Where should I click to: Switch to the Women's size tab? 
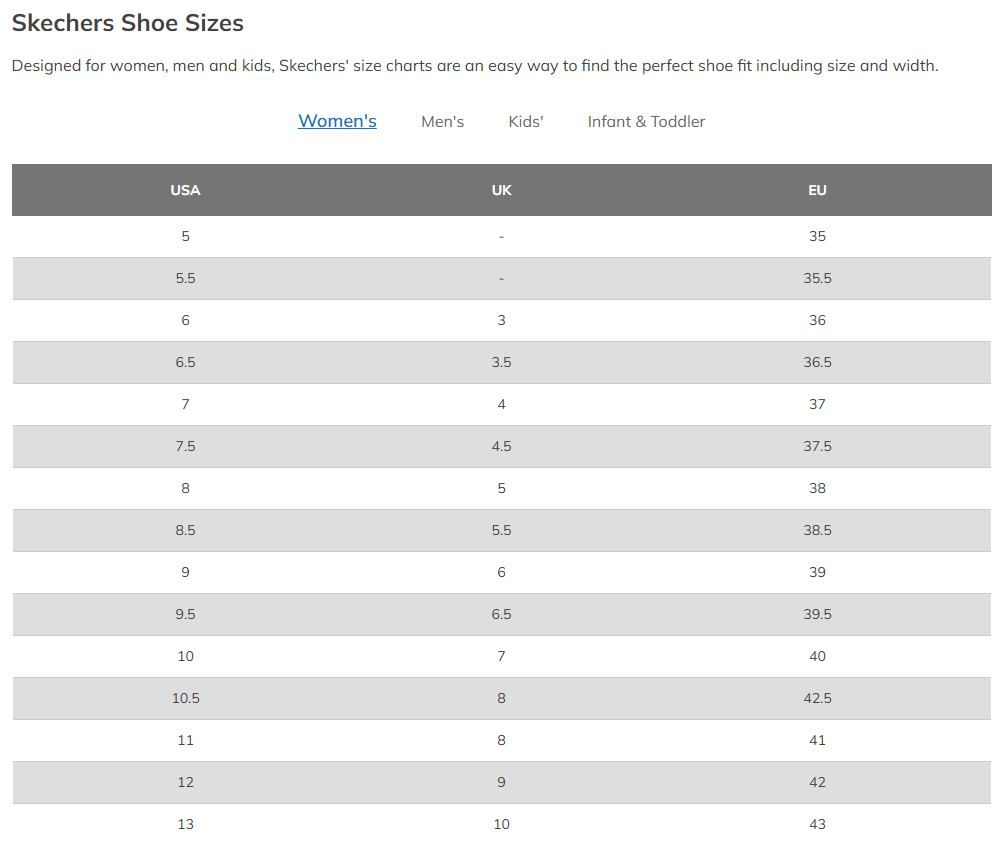point(337,121)
